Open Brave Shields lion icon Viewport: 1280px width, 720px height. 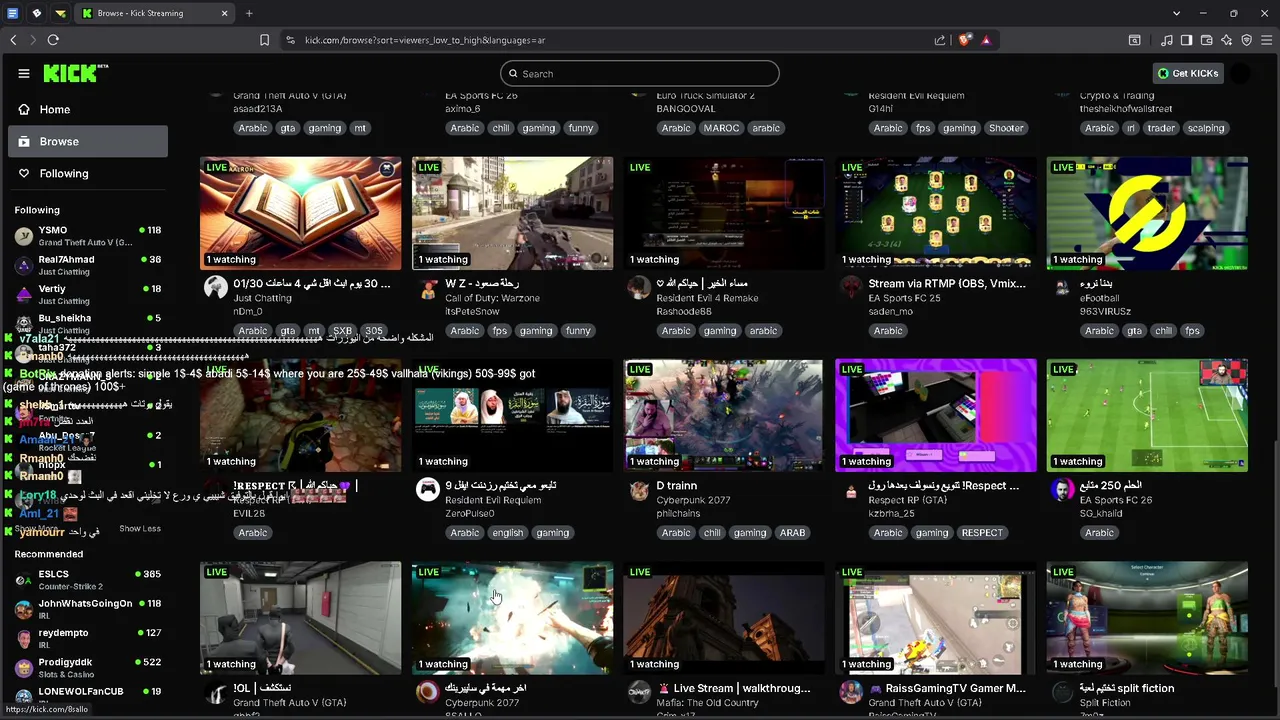(x=965, y=40)
